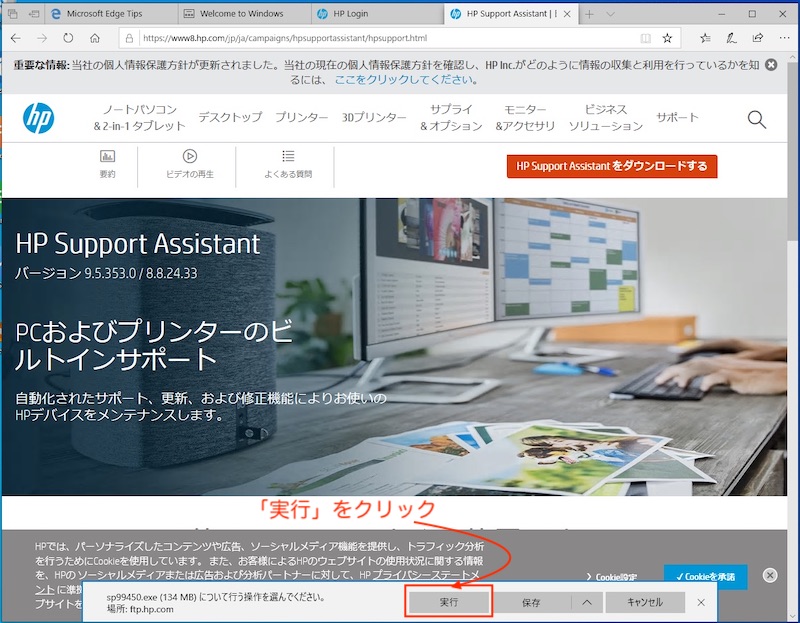Open the ノートパソコン & 2-in-1 タブレット menu

(x=139, y=118)
